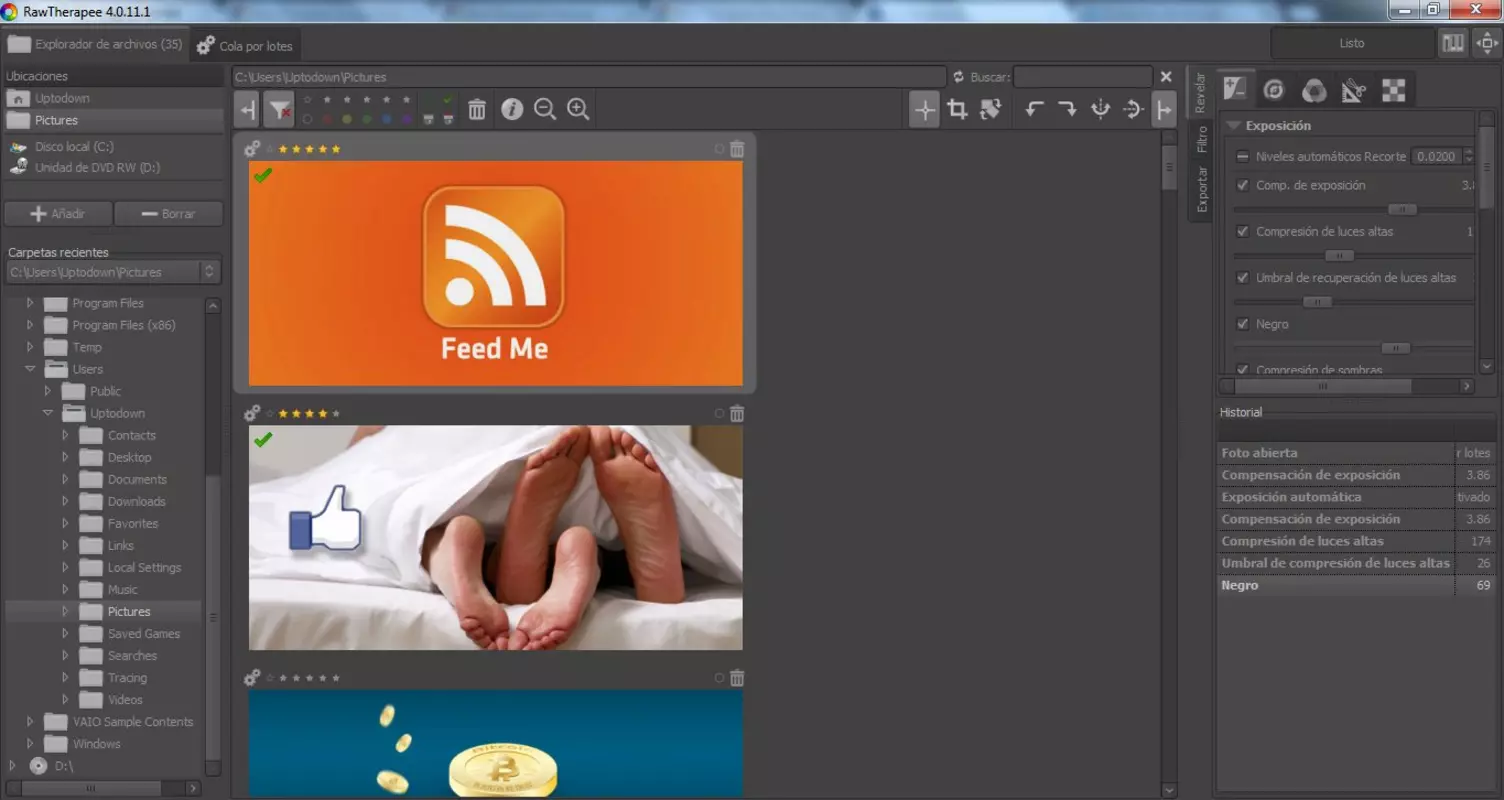1504x800 pixels.
Task: Clear the search with the X icon
Action: pyautogui.click(x=1166, y=77)
